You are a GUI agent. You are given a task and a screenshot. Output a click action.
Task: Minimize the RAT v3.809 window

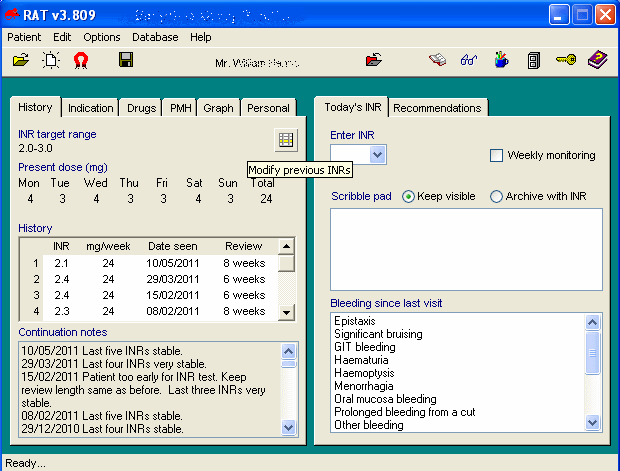point(559,15)
